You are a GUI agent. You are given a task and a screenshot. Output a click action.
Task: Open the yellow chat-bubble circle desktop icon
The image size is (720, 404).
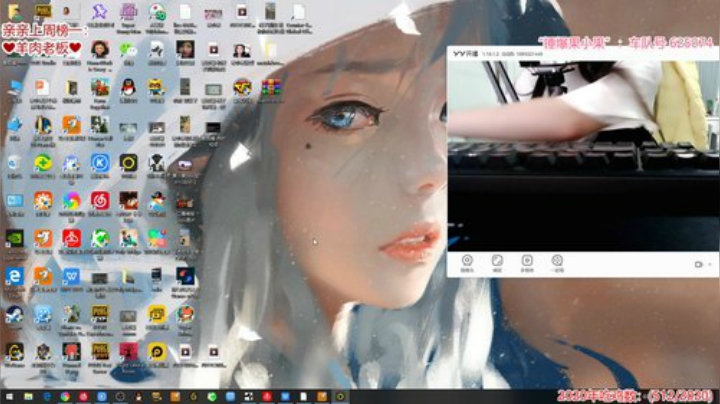pos(157,352)
